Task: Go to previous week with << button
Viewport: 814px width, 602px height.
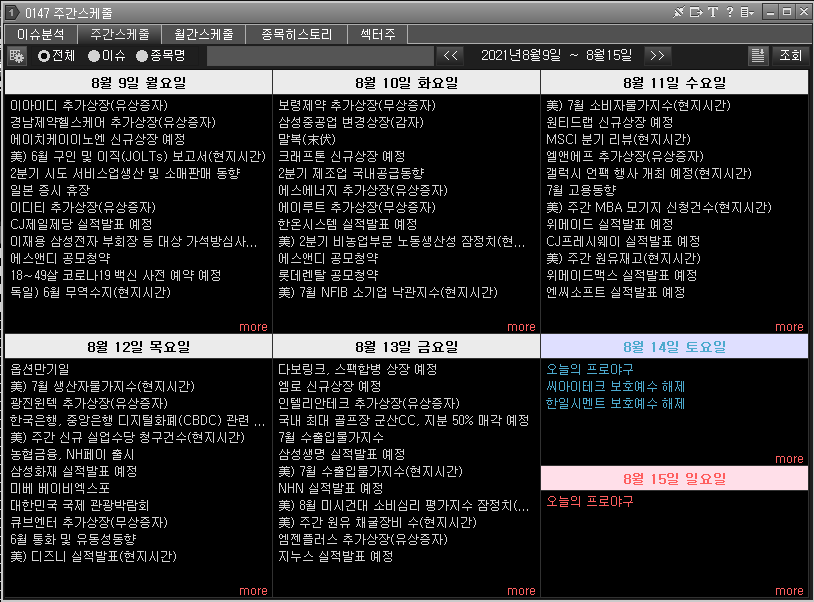Action: coord(451,56)
